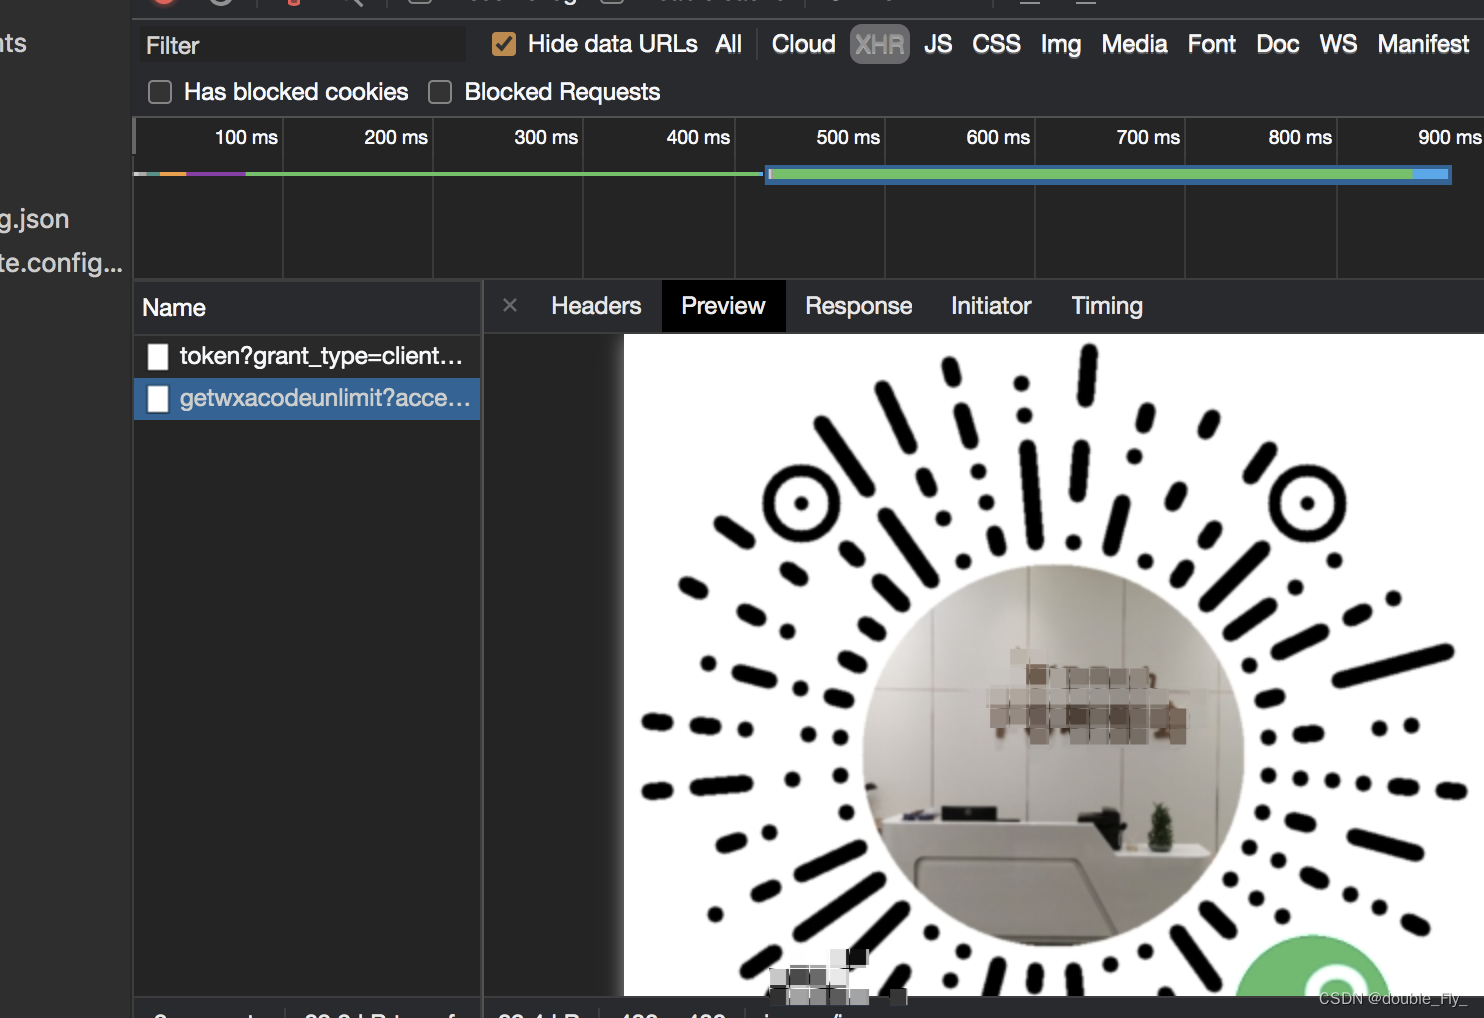The height and width of the screenshot is (1018, 1484).
Task: Close the request details pane
Action: click(510, 305)
